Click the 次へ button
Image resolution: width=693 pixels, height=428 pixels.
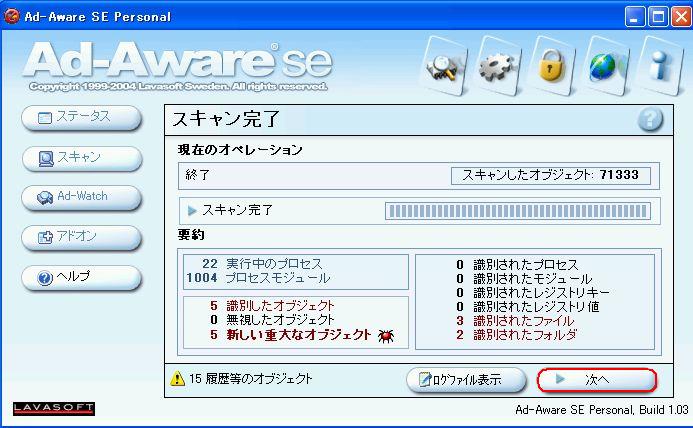(597, 380)
